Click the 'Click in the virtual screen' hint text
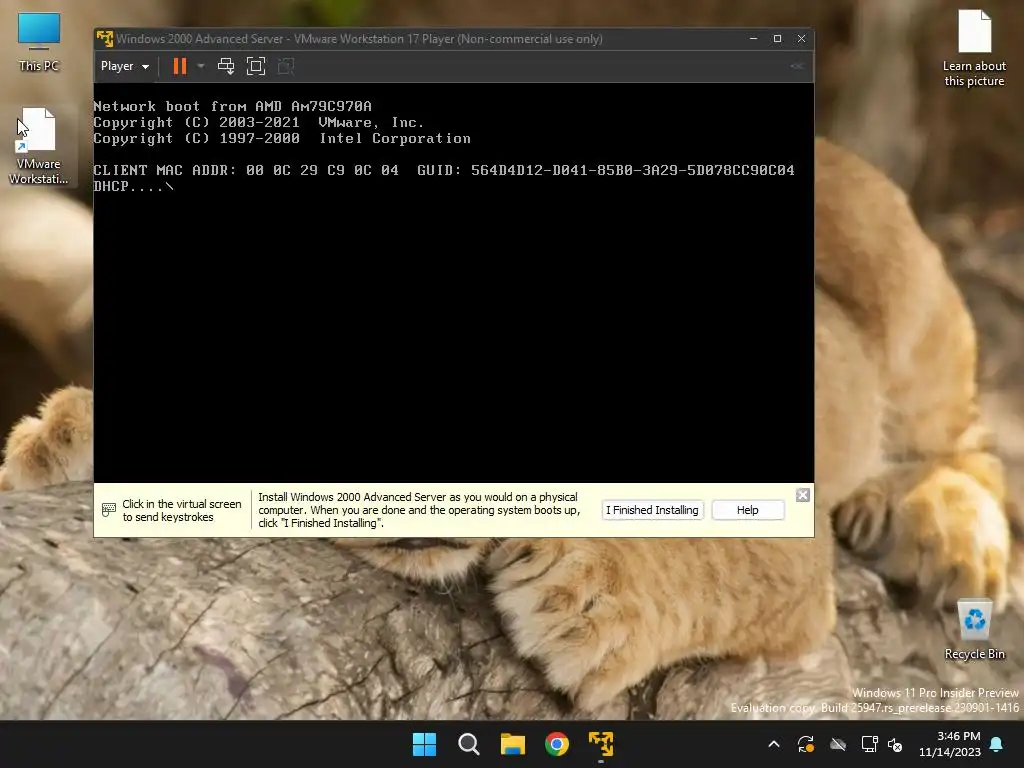Screen dimensions: 1024x768 (x=182, y=510)
